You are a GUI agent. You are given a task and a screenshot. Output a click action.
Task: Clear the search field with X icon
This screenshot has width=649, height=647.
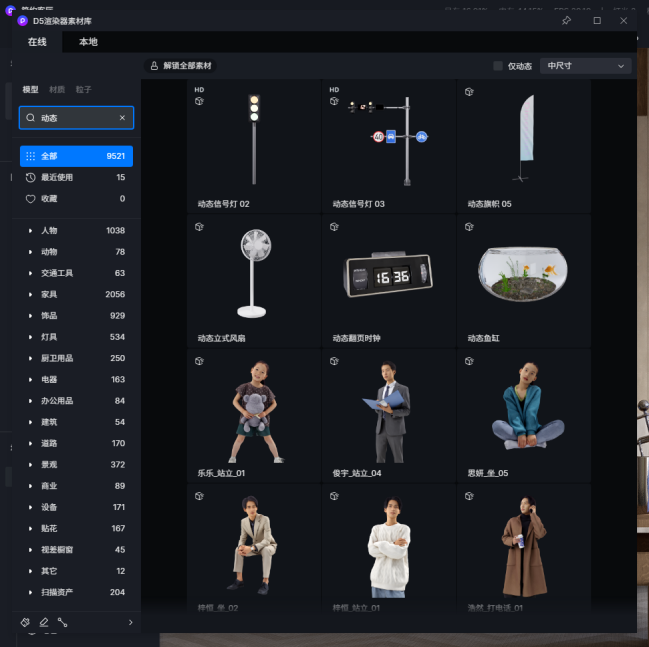click(122, 118)
